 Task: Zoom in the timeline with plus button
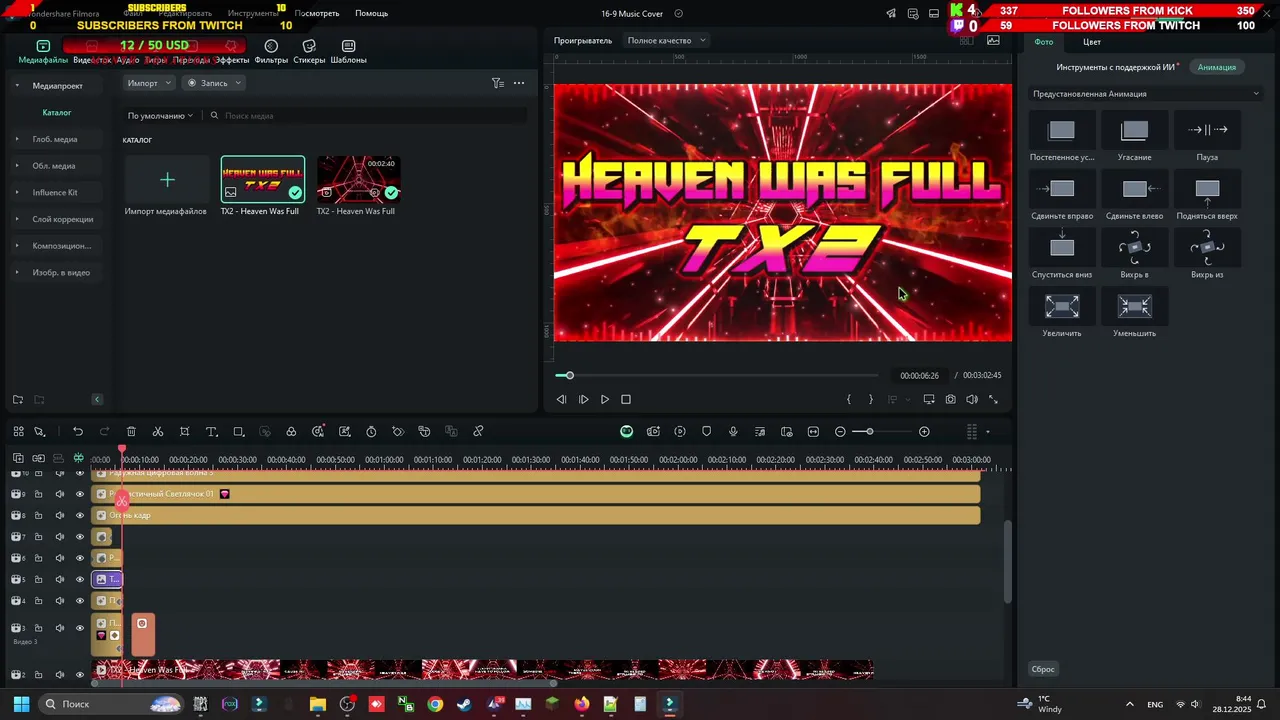pyautogui.click(x=924, y=432)
